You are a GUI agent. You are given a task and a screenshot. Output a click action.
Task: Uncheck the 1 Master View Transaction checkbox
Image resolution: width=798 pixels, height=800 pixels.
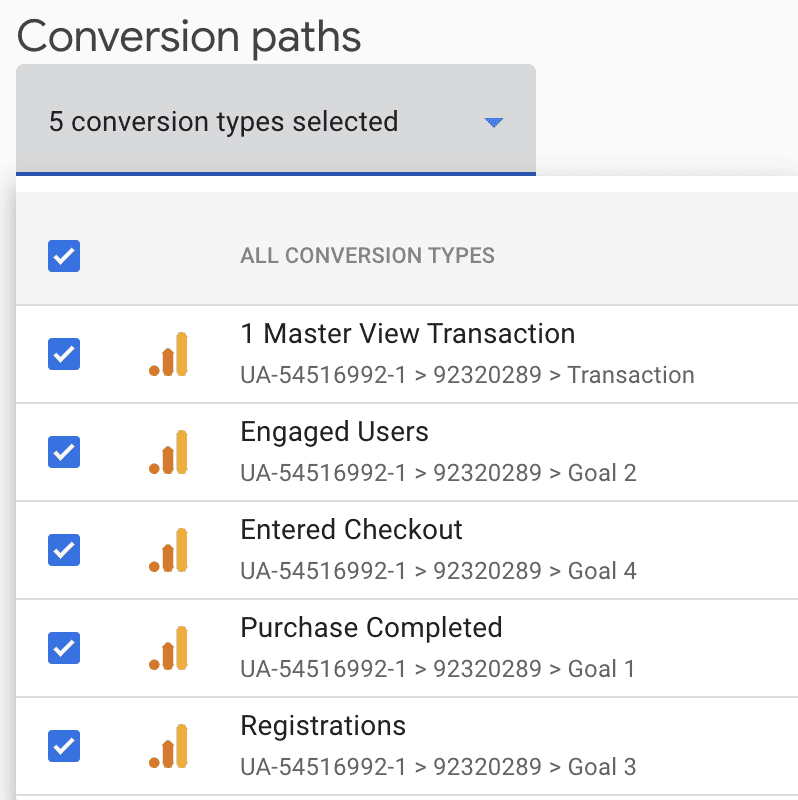(63, 354)
